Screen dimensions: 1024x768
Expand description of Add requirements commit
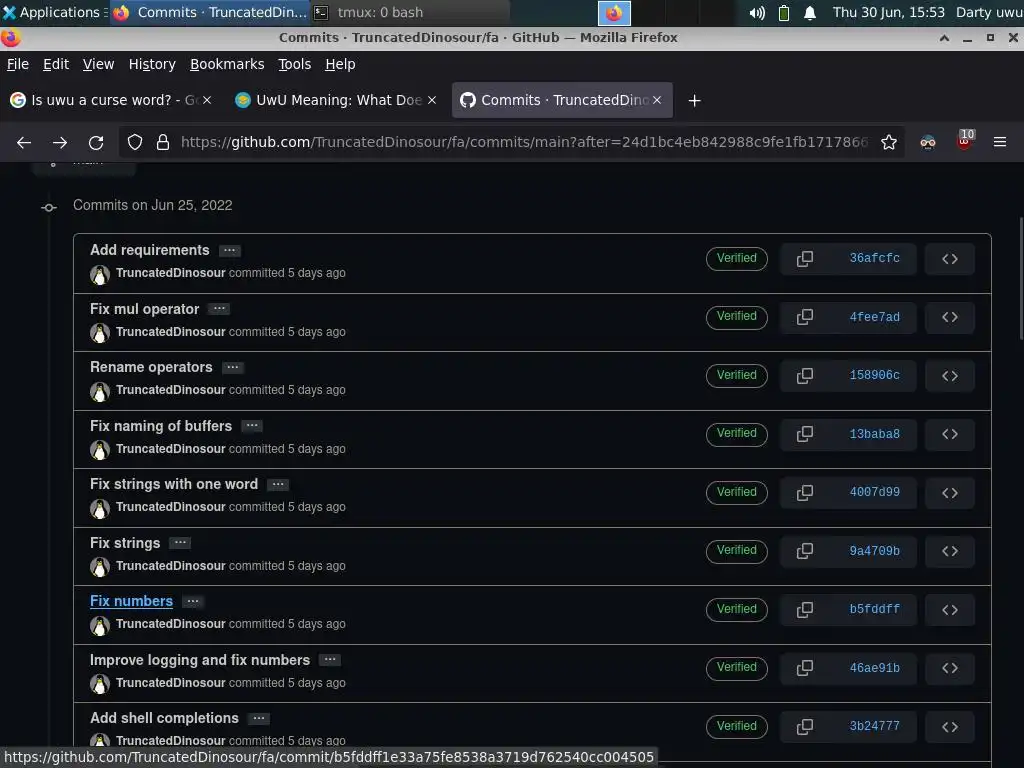tap(229, 250)
